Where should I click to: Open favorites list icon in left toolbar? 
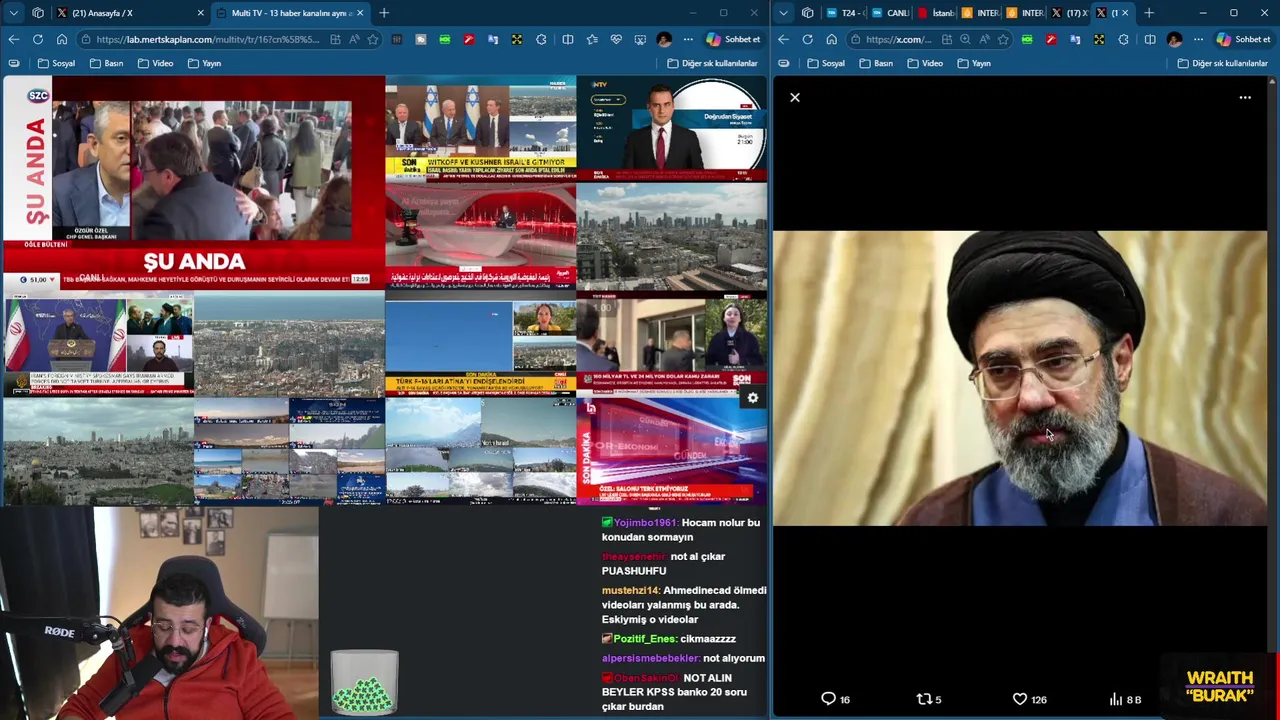coord(592,39)
